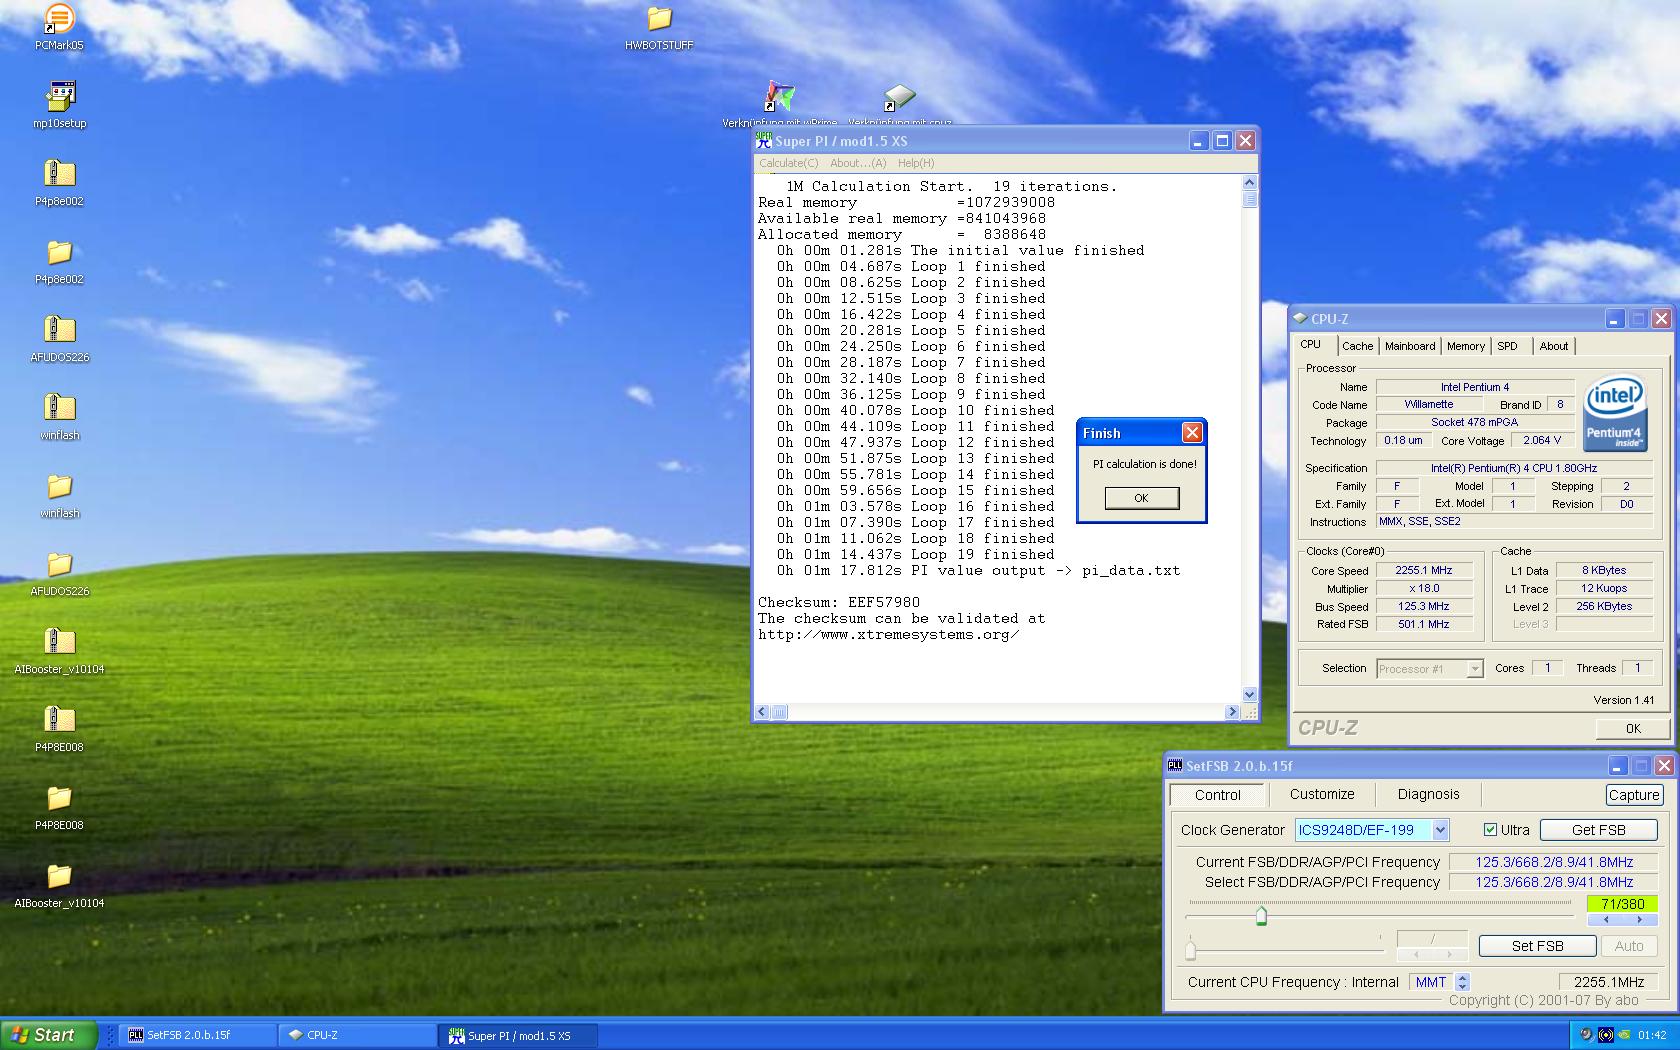1680x1050 pixels.
Task: Select the wPrime shortcut icon on desktop
Action: [779, 97]
